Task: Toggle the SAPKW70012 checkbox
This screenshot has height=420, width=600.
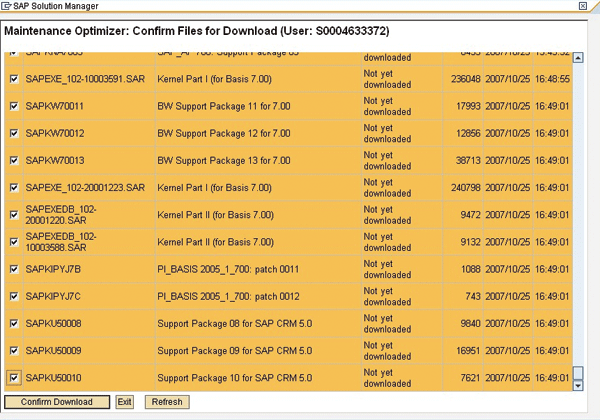Action: point(14,133)
